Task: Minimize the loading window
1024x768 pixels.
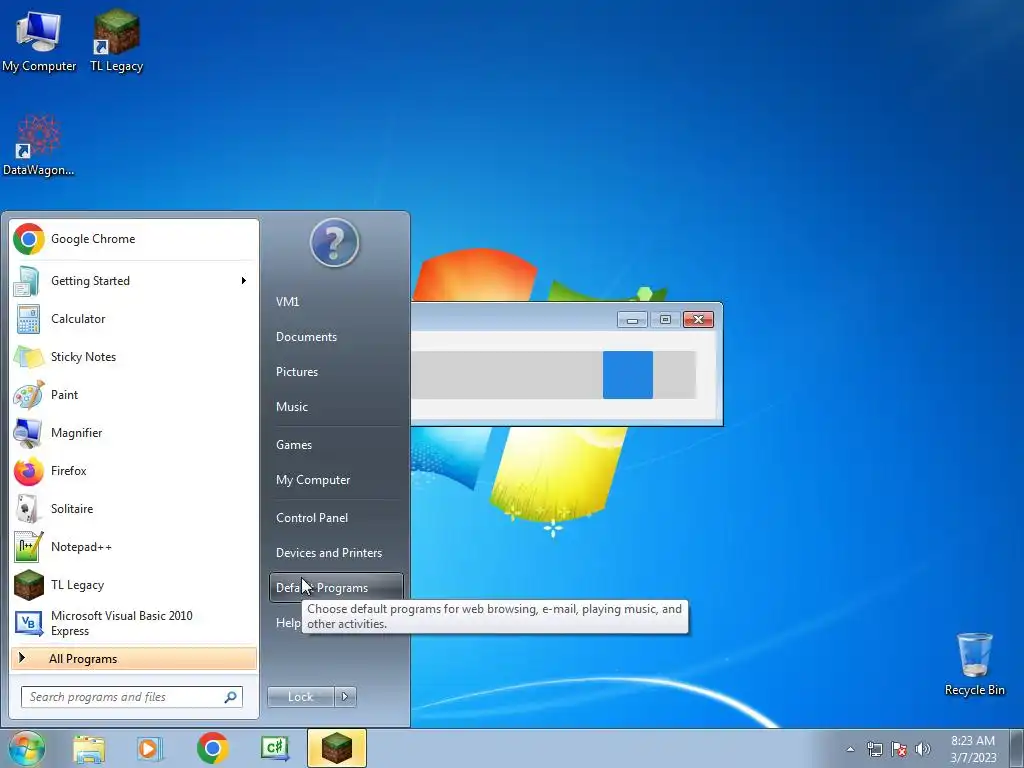Action: click(632, 319)
